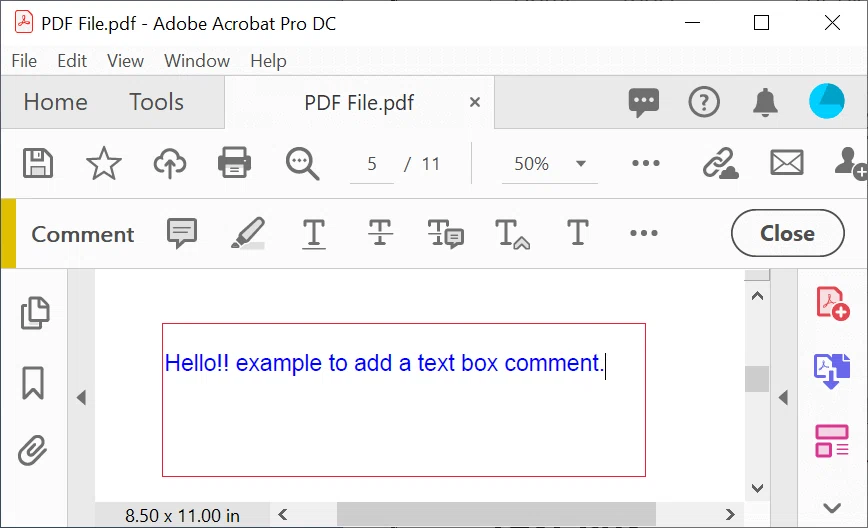The height and width of the screenshot is (528, 868).
Task: Click the vertical scrollbar down arrow
Action: pyautogui.click(x=757, y=488)
